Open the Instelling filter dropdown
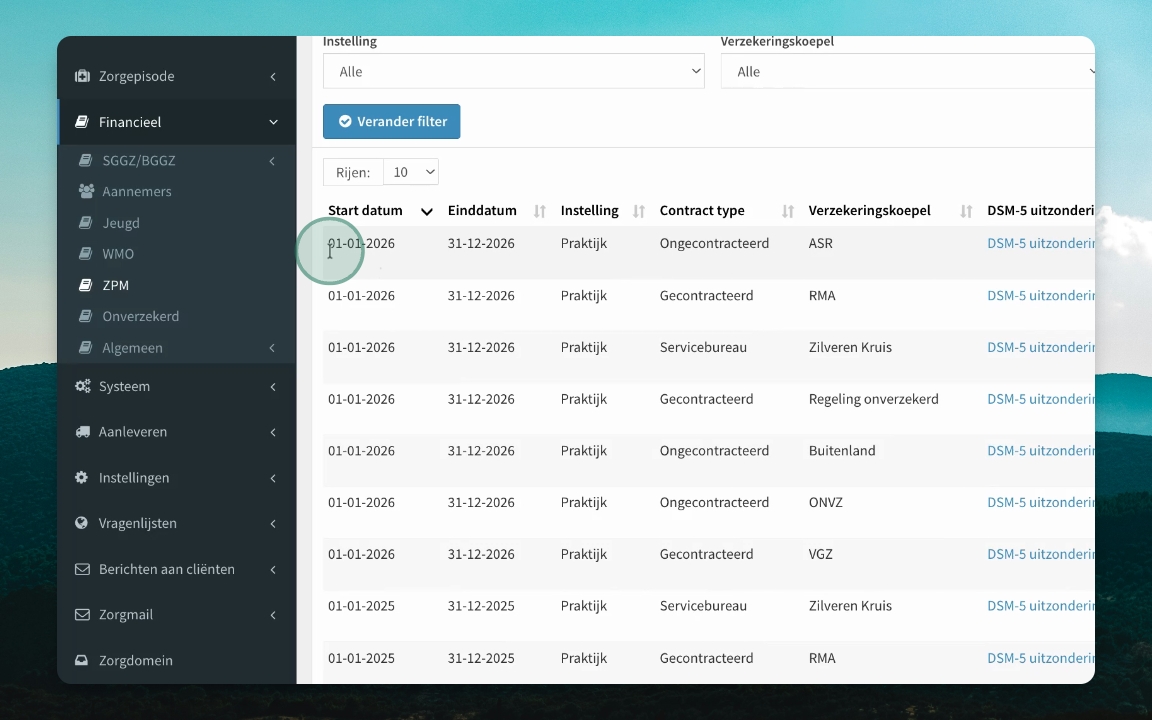Viewport: 1152px width, 720px height. (x=514, y=71)
